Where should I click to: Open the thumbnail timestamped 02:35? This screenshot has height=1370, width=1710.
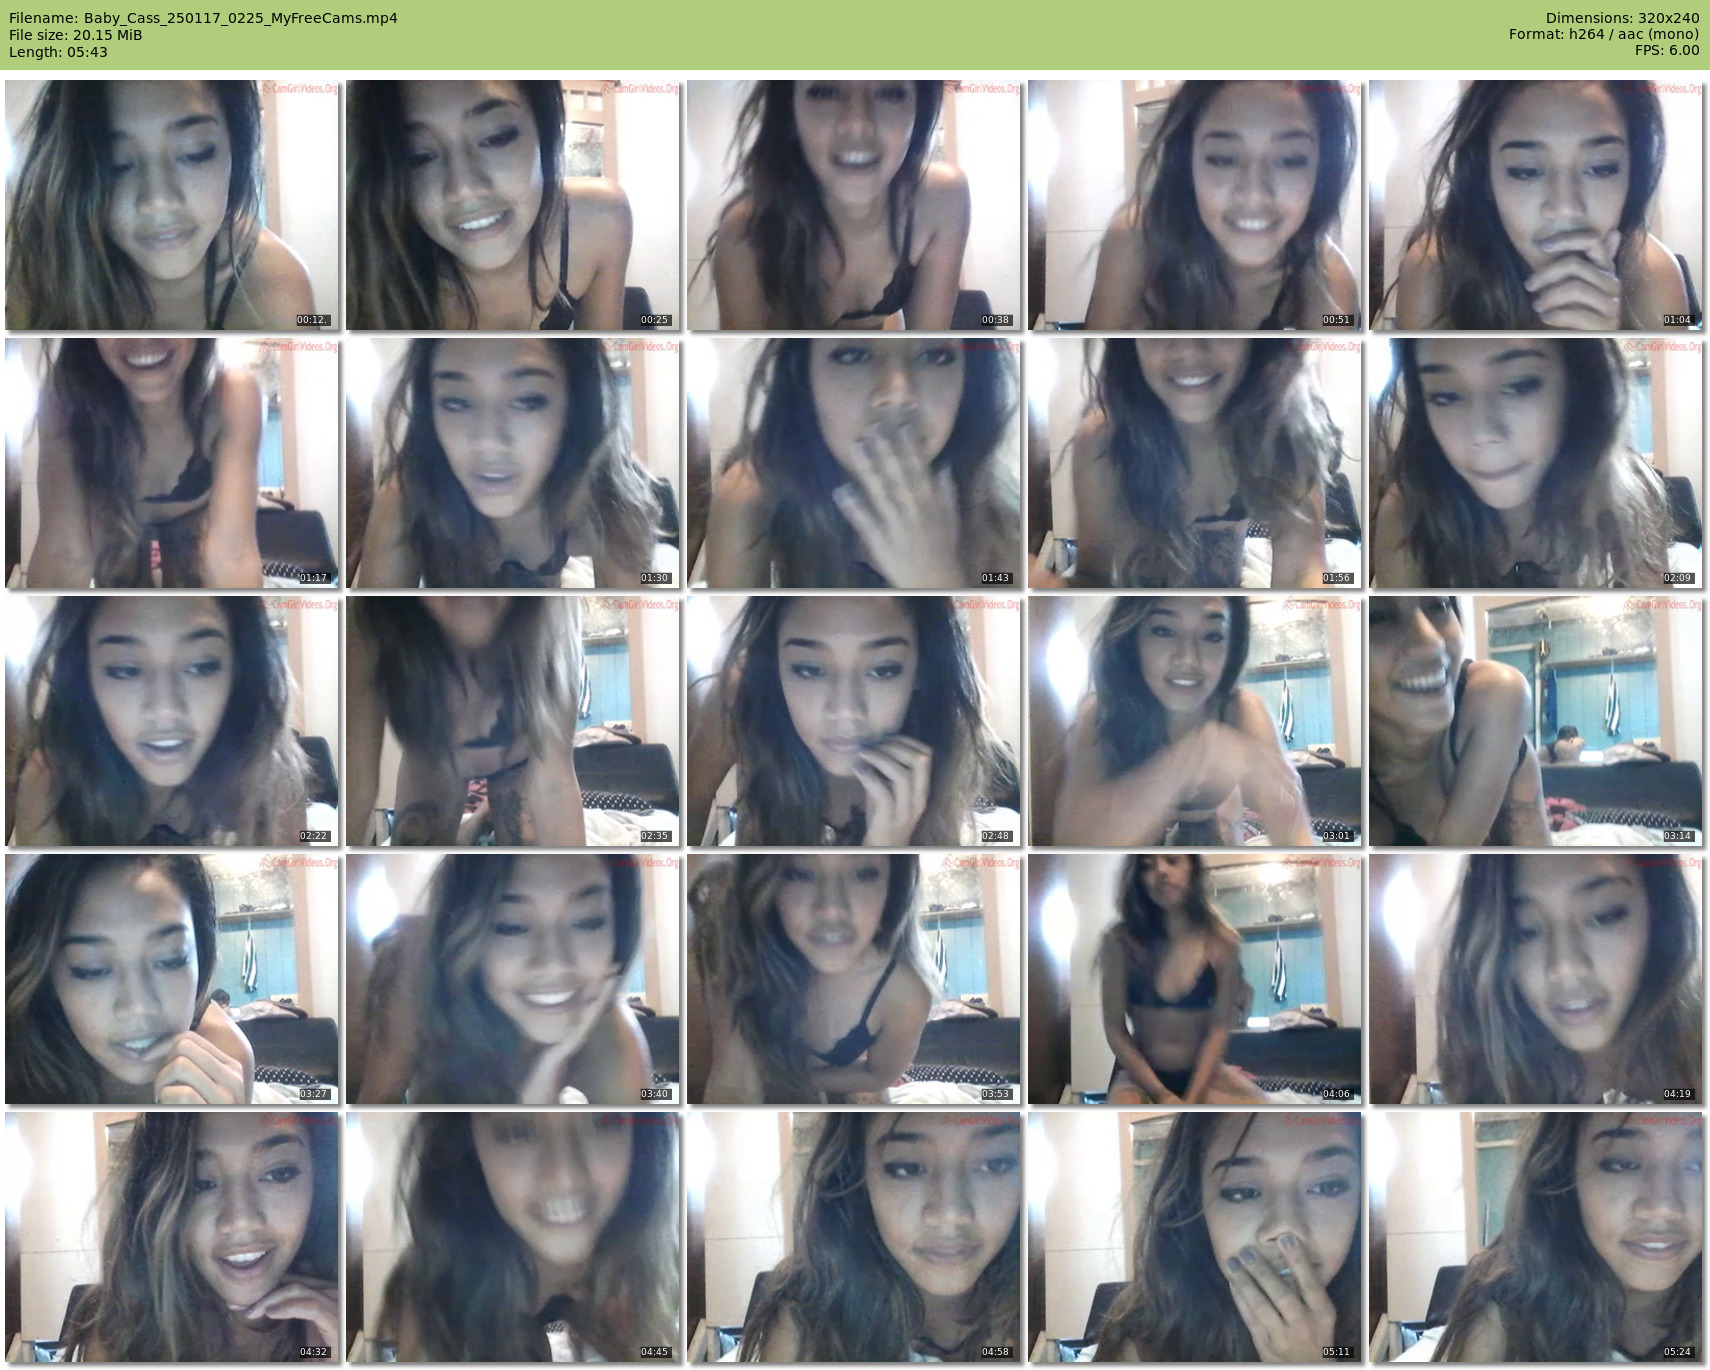[x=513, y=721]
